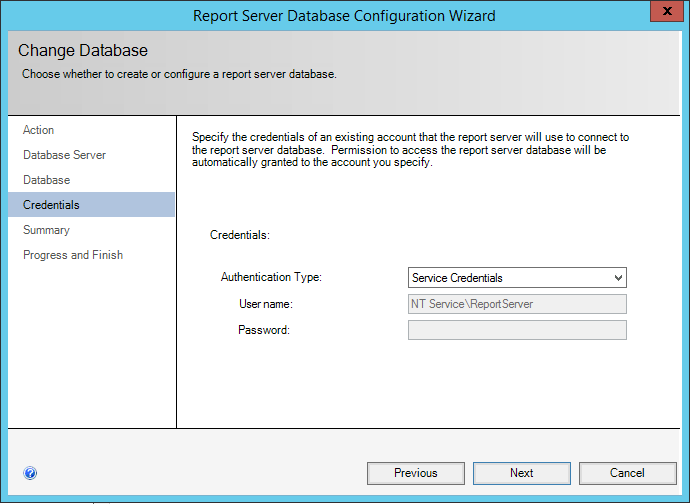Image resolution: width=690 pixels, height=504 pixels.
Task: Click the Change Database heading
Action: 83,51
